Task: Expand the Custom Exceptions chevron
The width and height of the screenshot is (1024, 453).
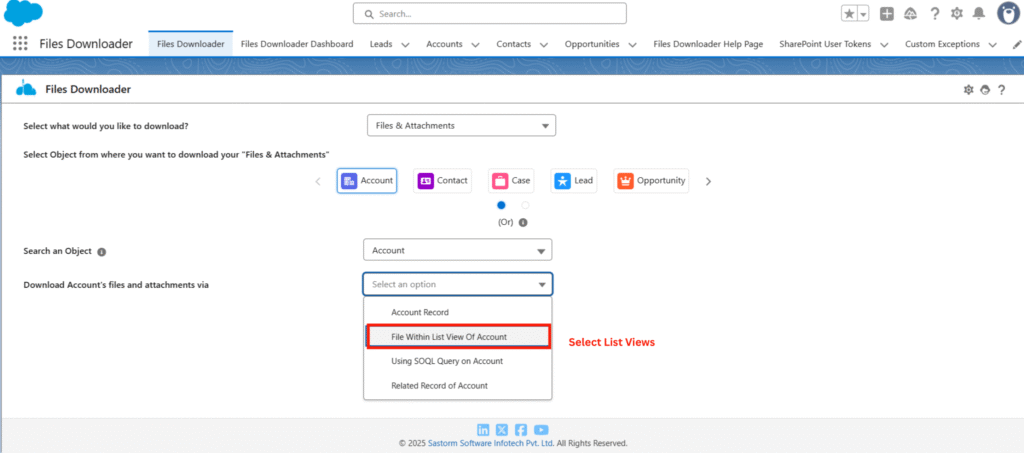Action: (x=993, y=44)
